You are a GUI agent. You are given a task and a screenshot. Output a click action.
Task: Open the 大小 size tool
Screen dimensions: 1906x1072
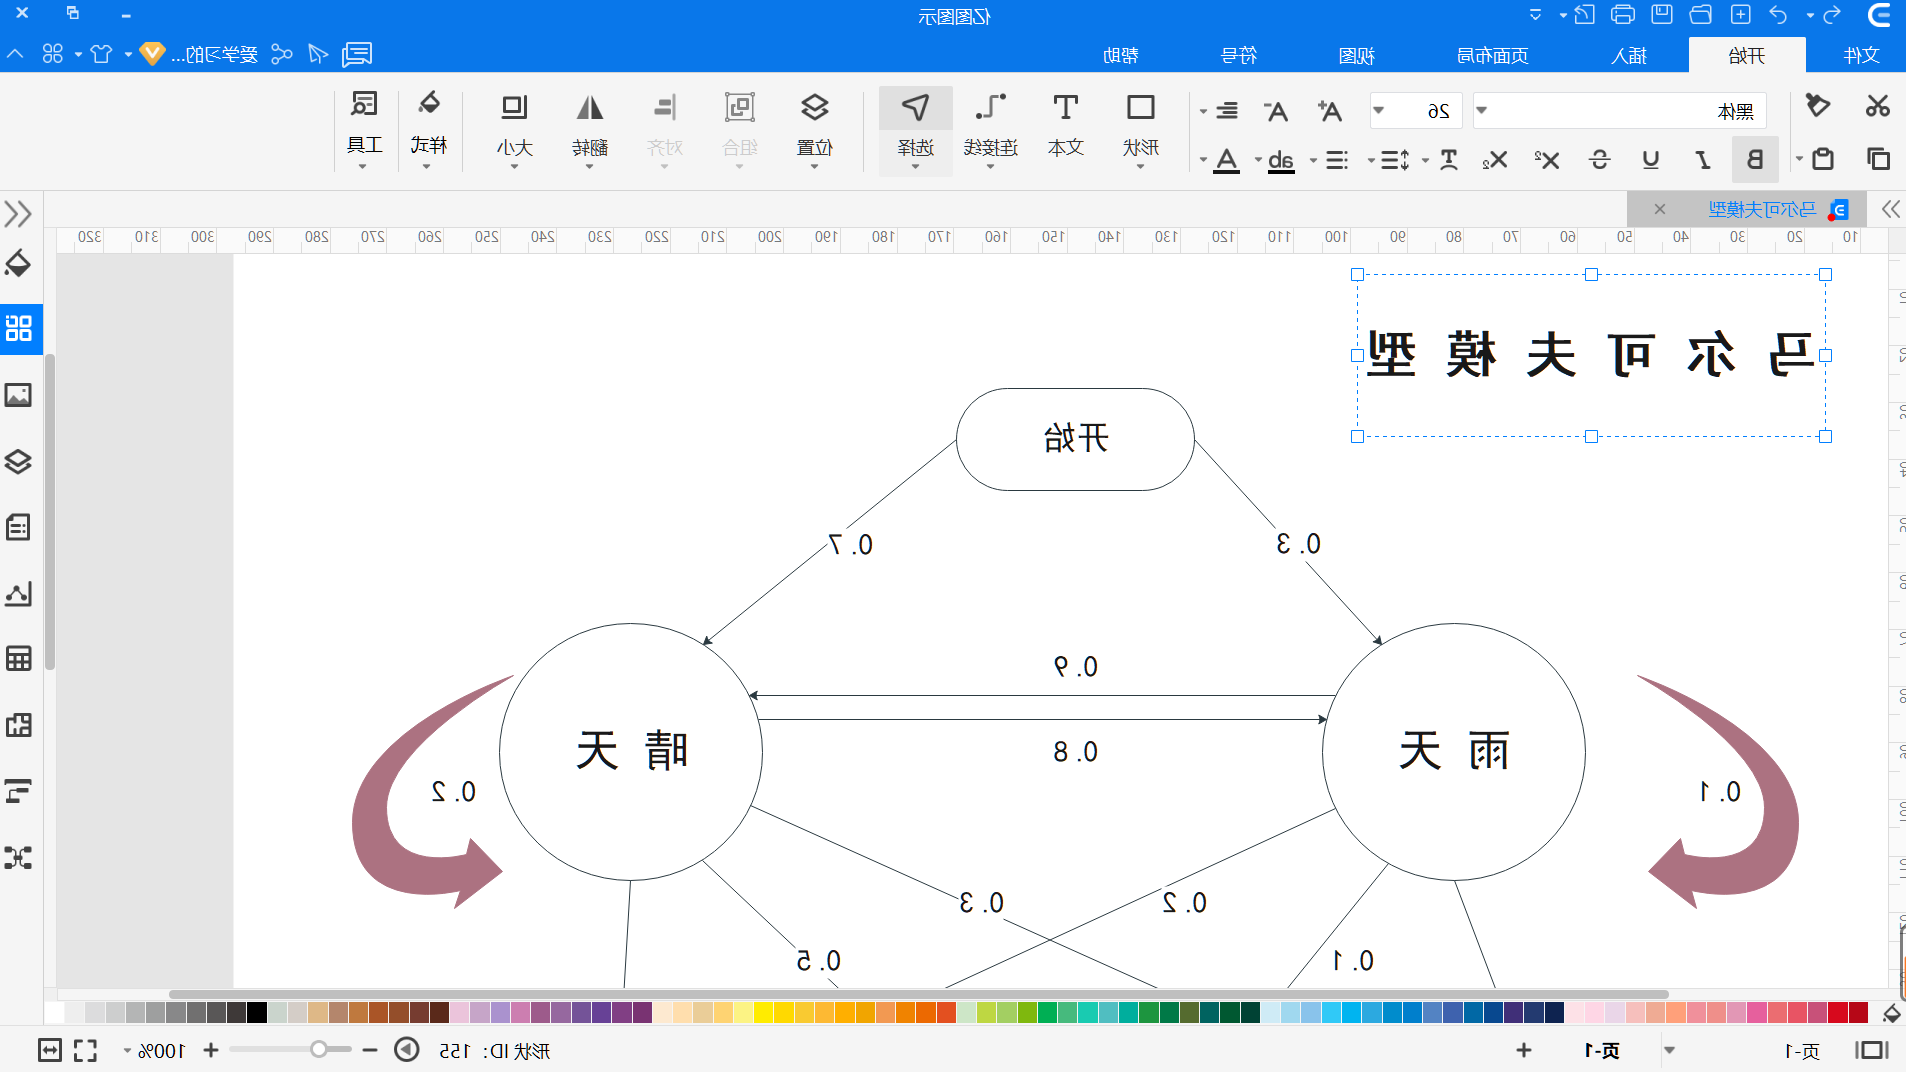pos(515,127)
